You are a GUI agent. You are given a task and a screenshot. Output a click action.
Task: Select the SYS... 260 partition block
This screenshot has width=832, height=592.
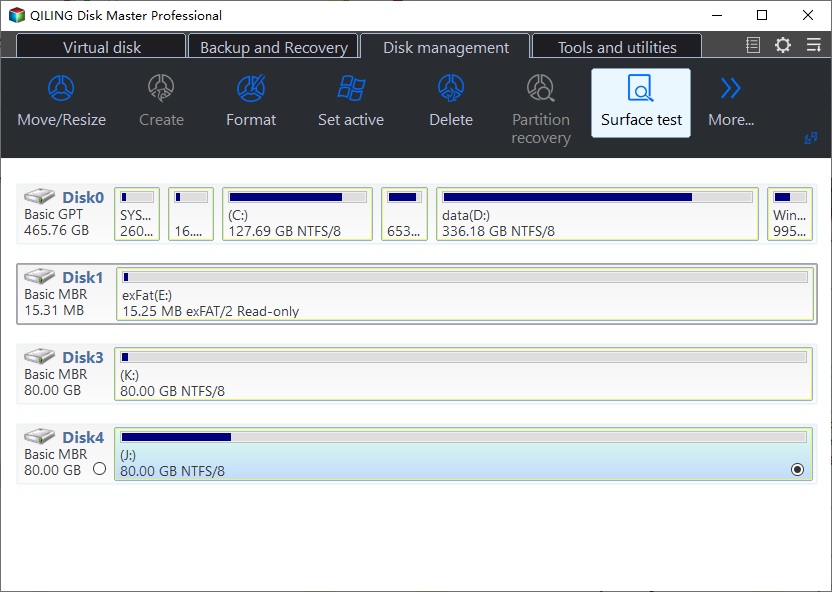[x=137, y=214]
